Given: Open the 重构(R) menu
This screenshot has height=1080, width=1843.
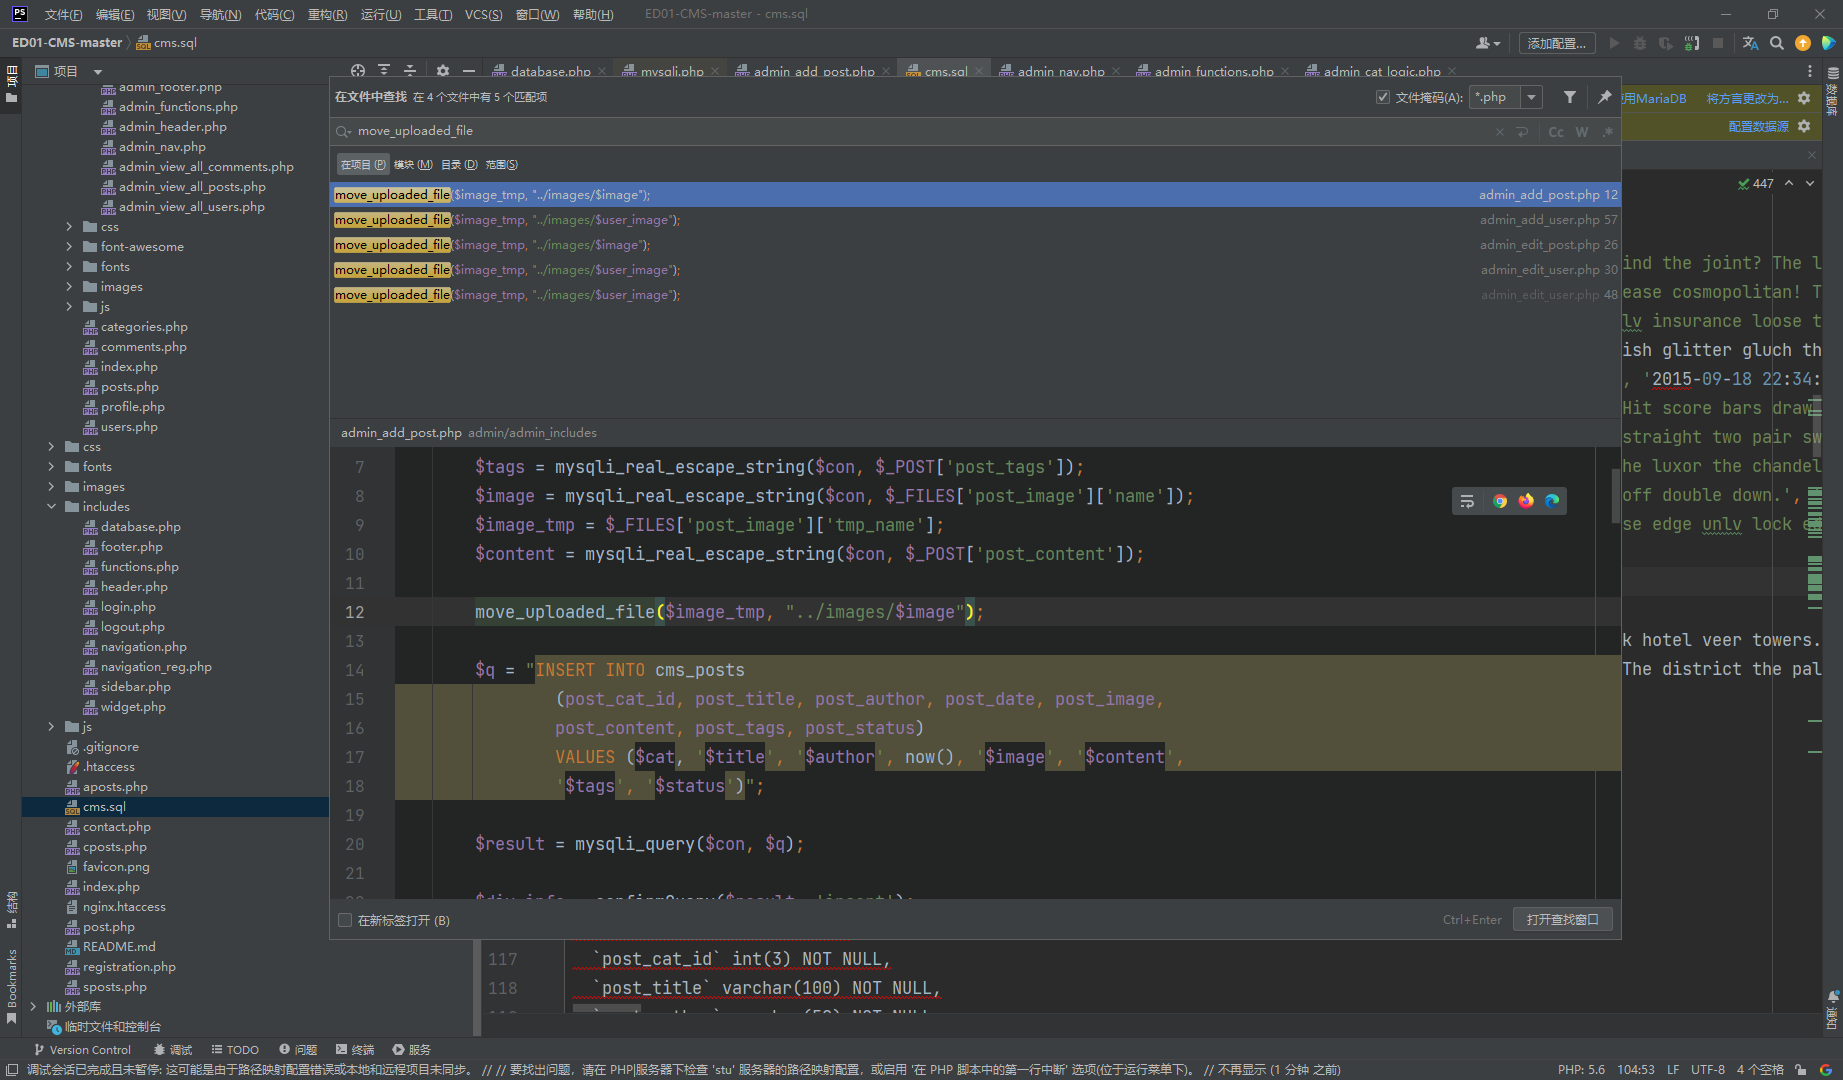Looking at the screenshot, I should pos(327,14).
